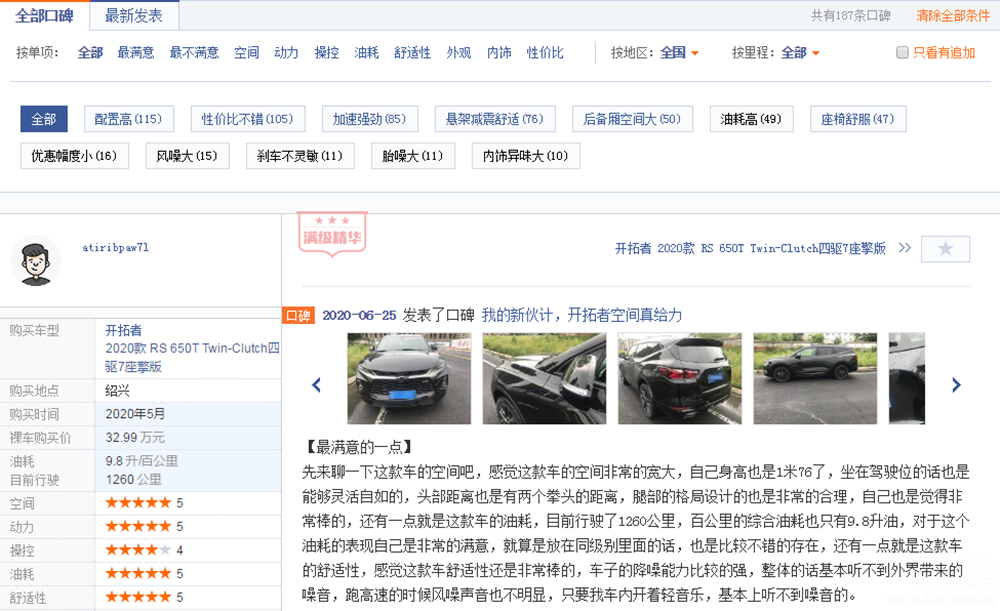Viewport: 1000px width, 611px height.
Task: Click the 满级精华 stamp badge
Action: click(331, 231)
